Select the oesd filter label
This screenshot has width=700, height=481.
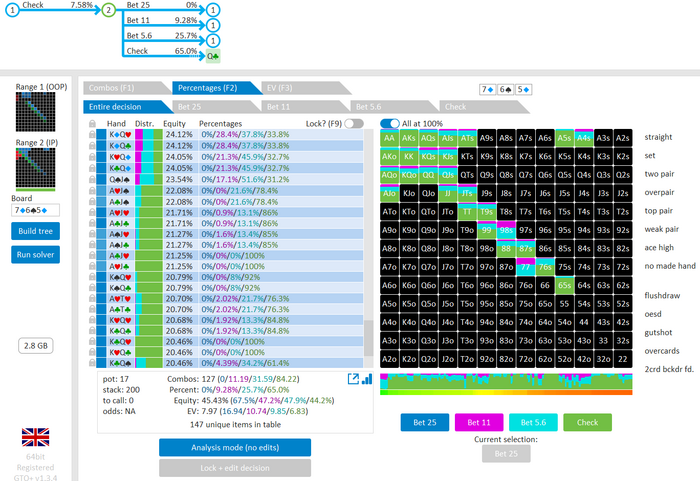coord(653,314)
